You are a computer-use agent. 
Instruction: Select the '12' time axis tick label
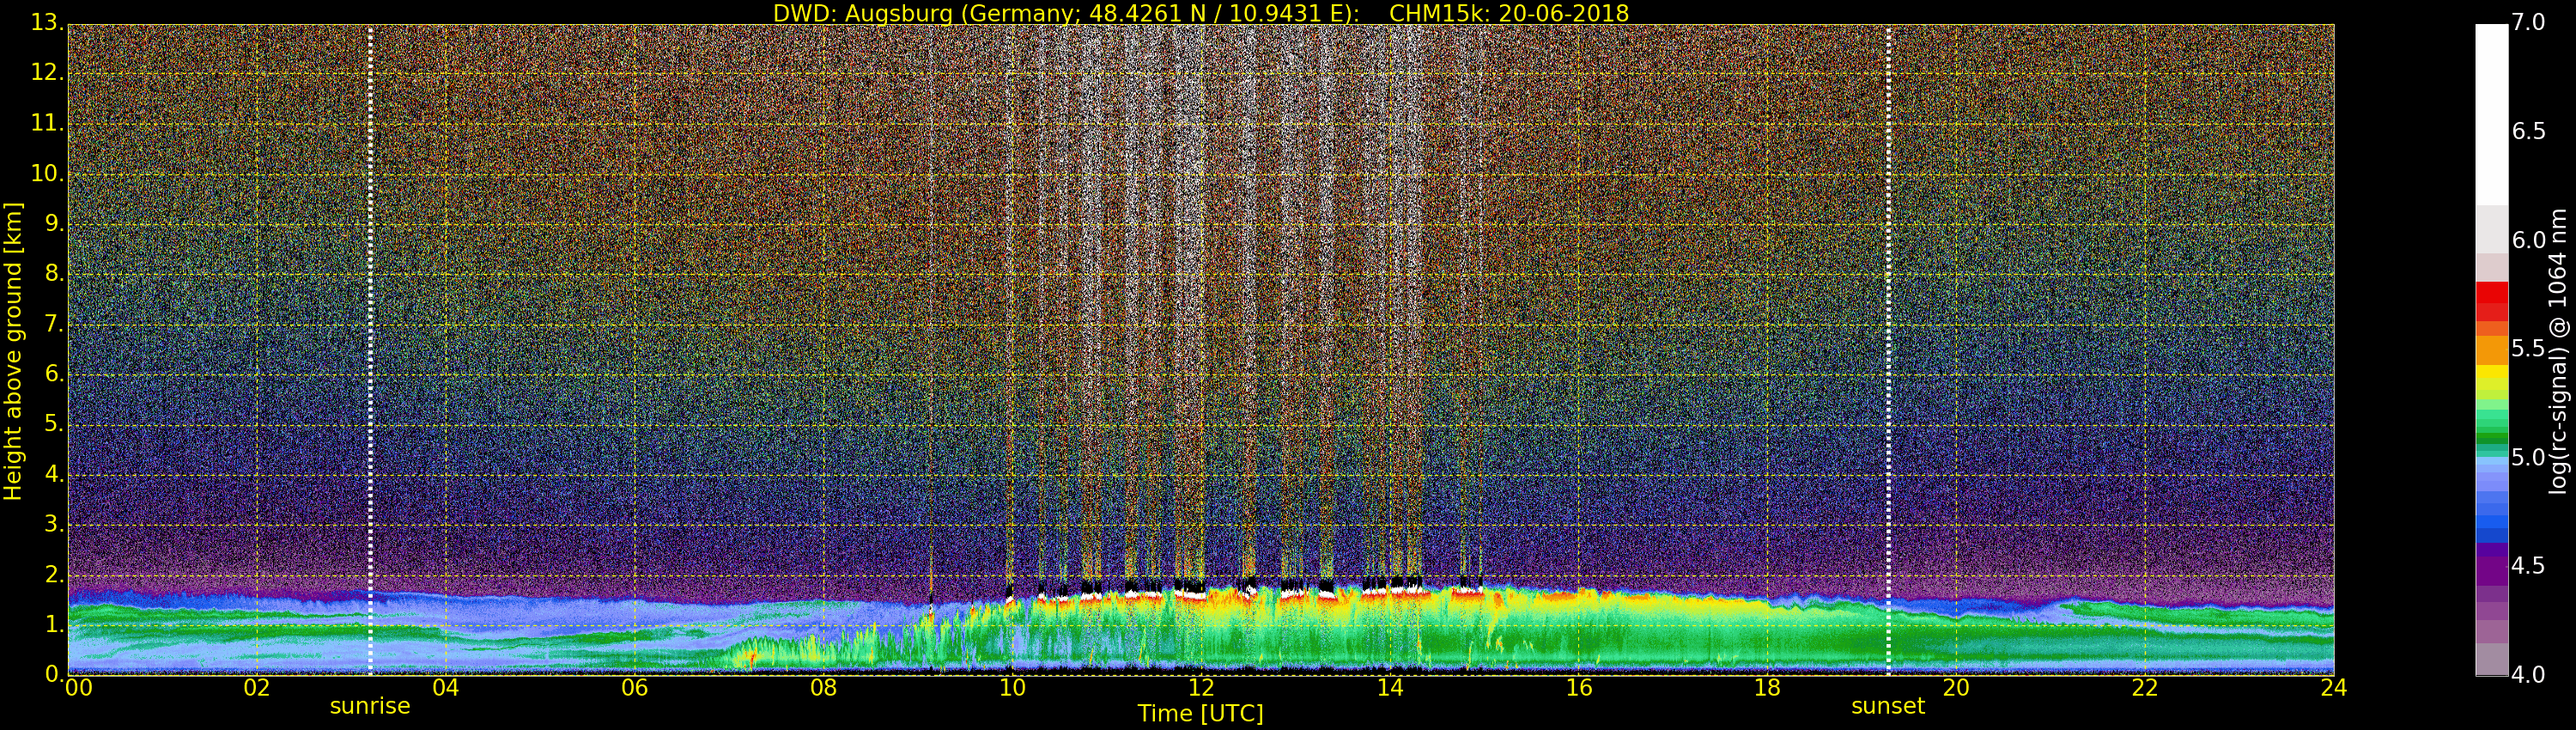tap(1201, 687)
